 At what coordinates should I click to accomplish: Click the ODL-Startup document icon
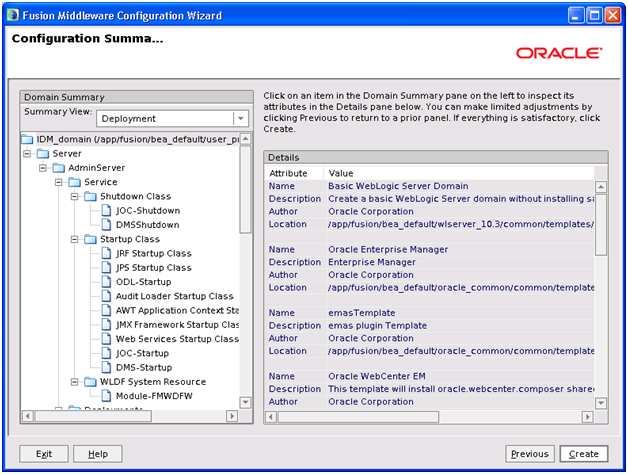pyautogui.click(x=106, y=282)
